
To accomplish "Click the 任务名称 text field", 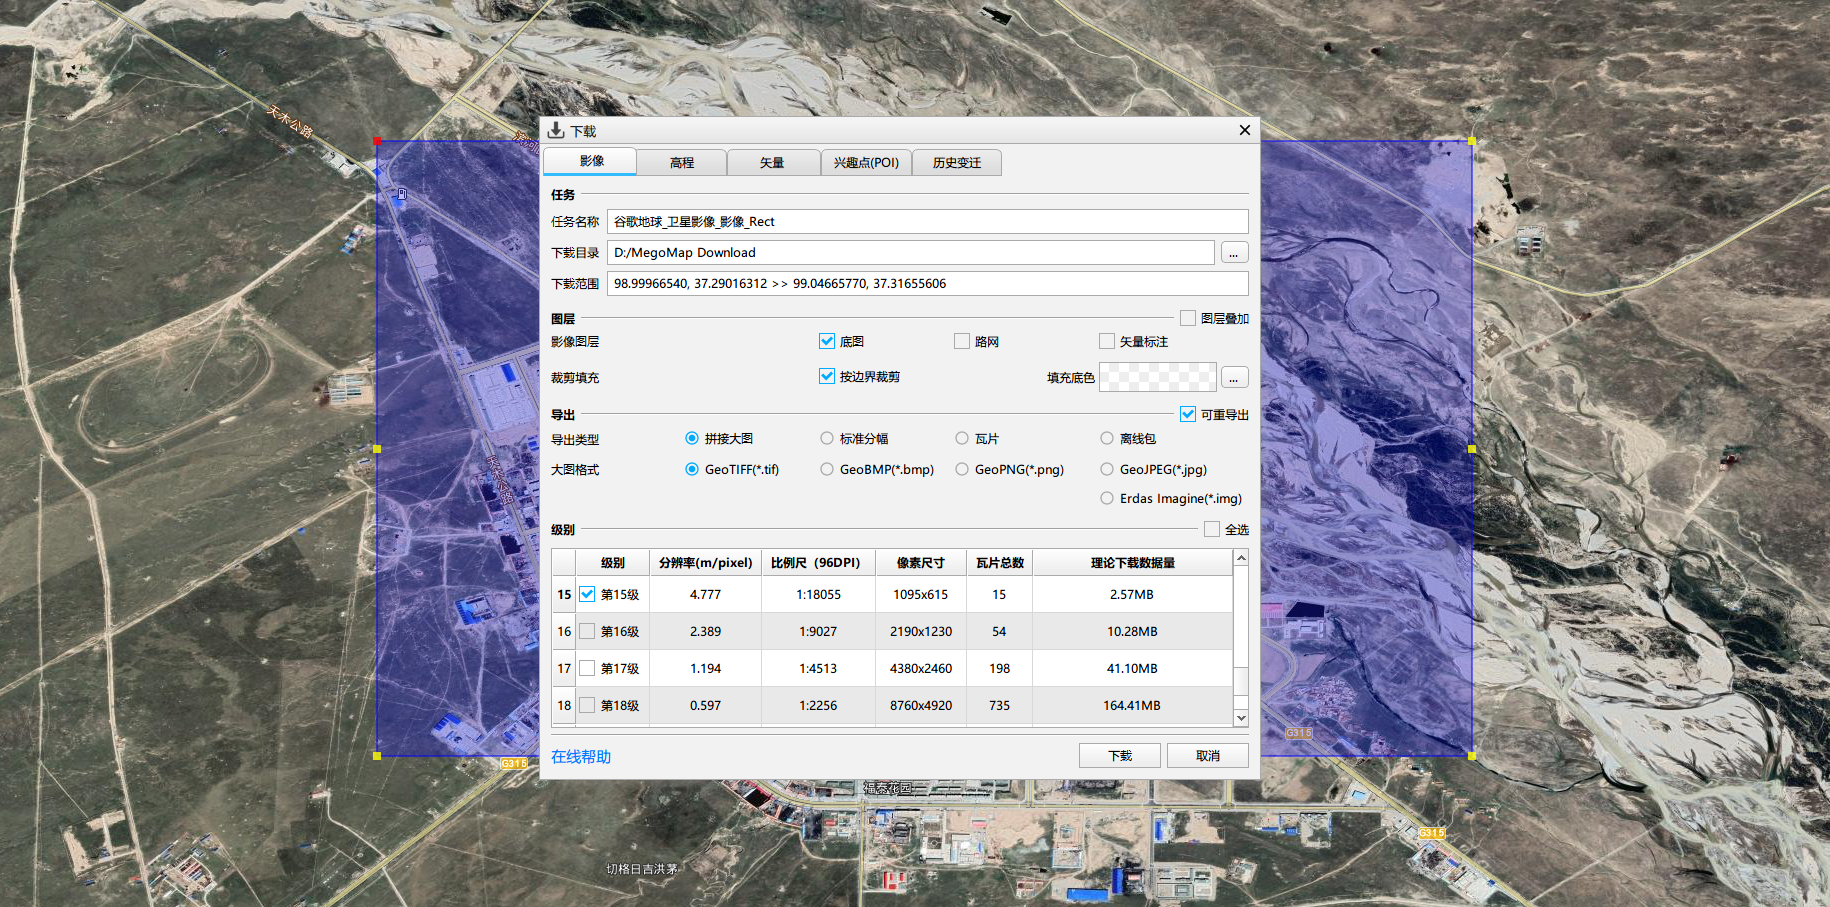I will tap(927, 222).
